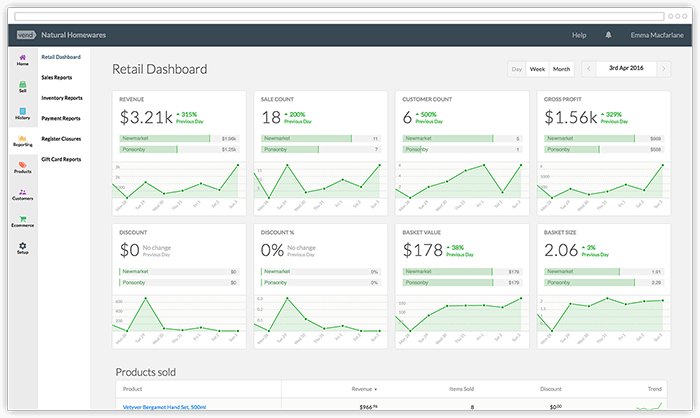The height and width of the screenshot is (418, 700).
Task: Open Sales Reports
Action: pyautogui.click(x=57, y=77)
